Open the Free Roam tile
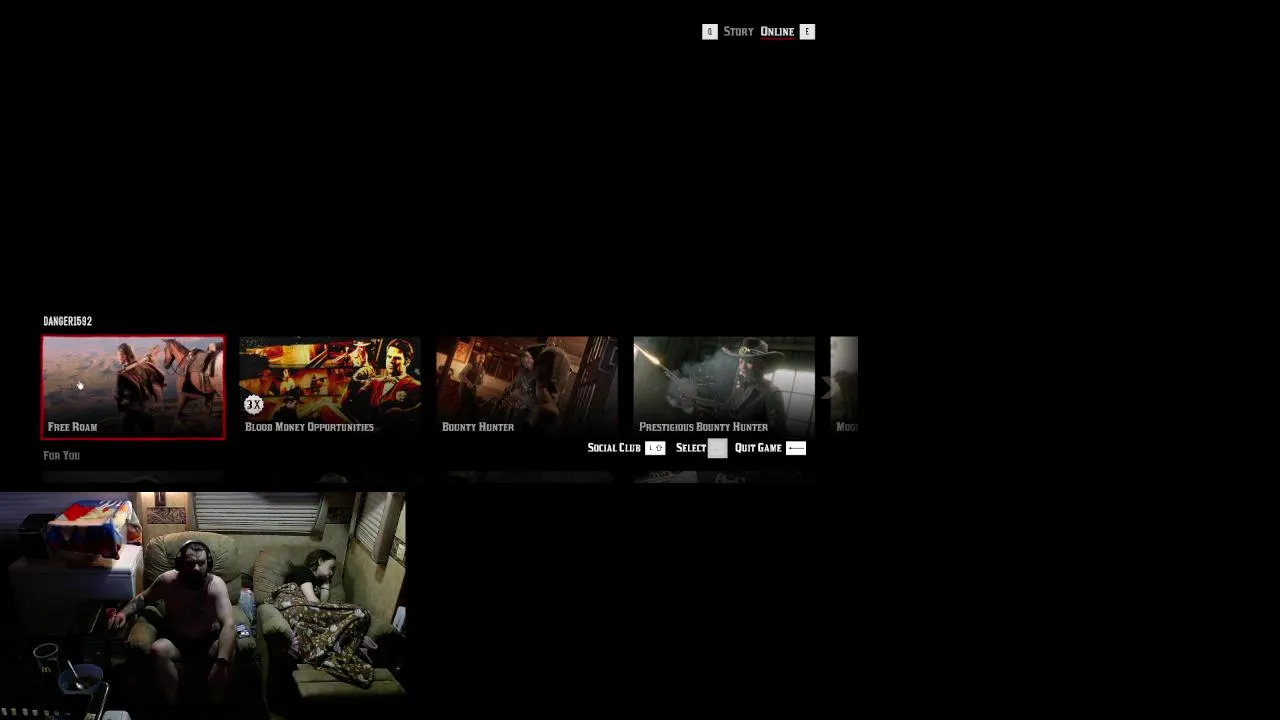This screenshot has height=720, width=1280. coord(133,387)
